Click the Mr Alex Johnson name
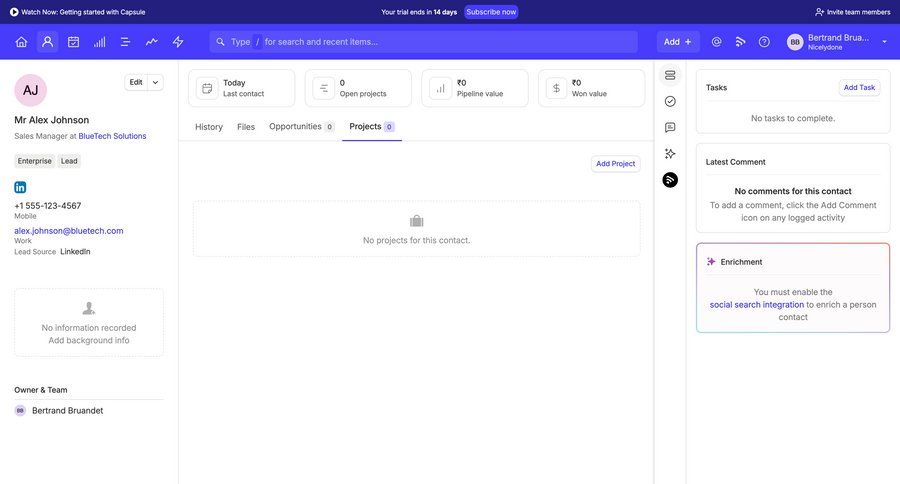 point(52,120)
